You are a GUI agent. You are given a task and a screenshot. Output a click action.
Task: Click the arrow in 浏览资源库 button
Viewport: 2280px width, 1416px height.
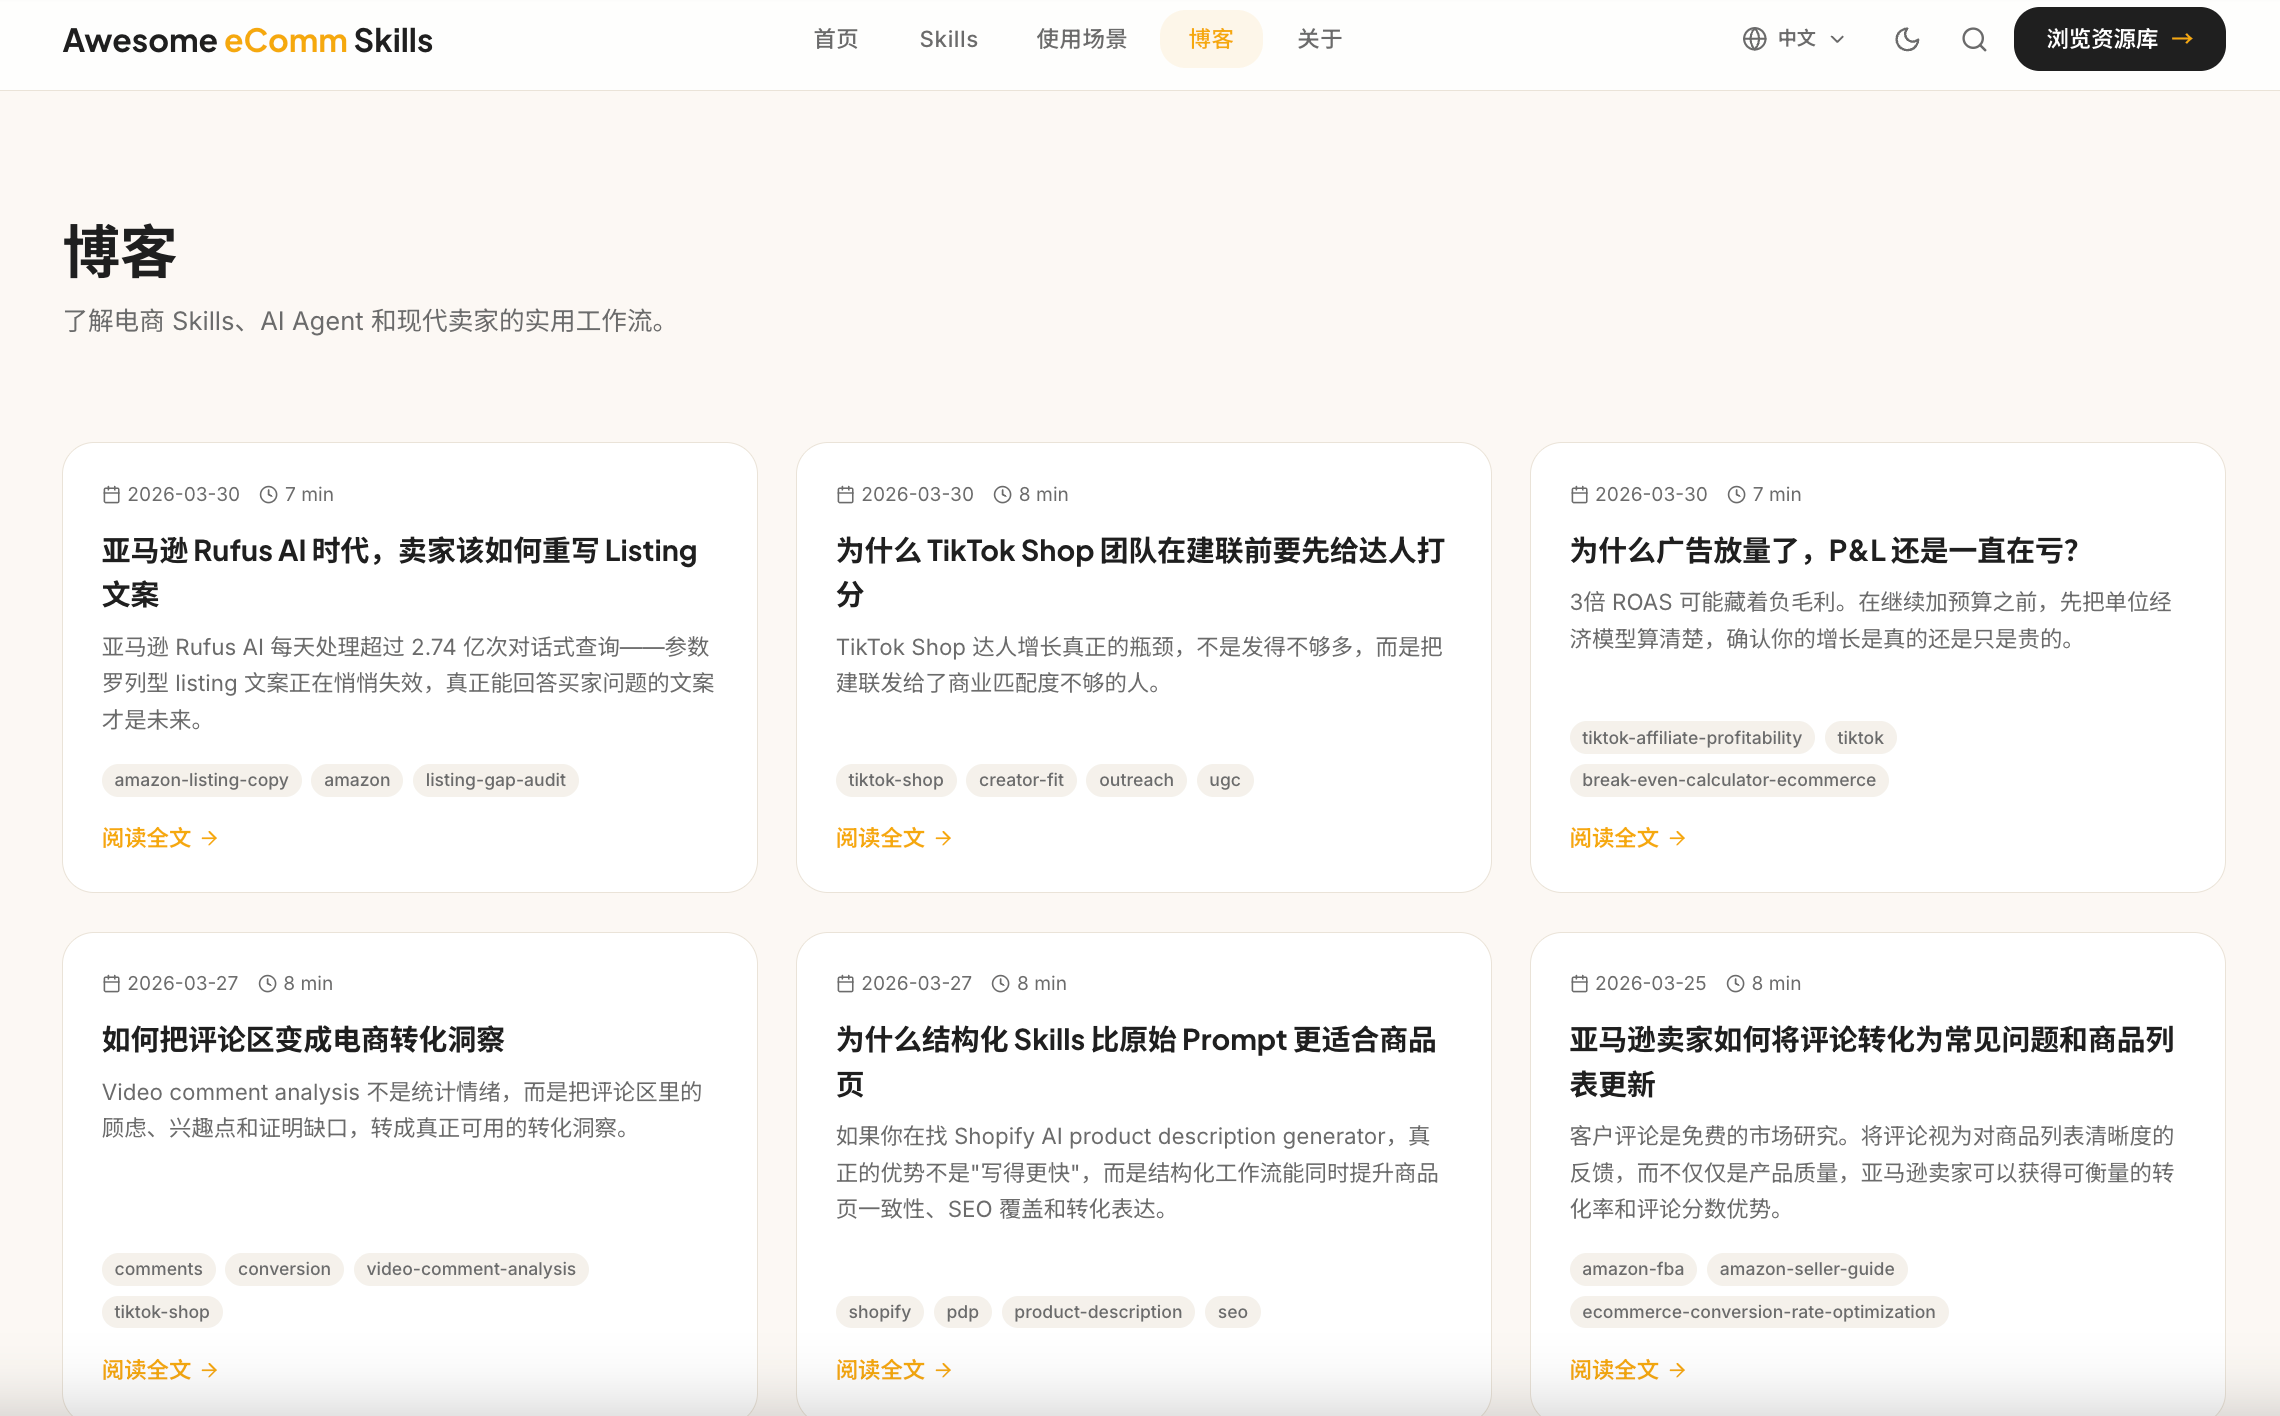pos(2183,39)
